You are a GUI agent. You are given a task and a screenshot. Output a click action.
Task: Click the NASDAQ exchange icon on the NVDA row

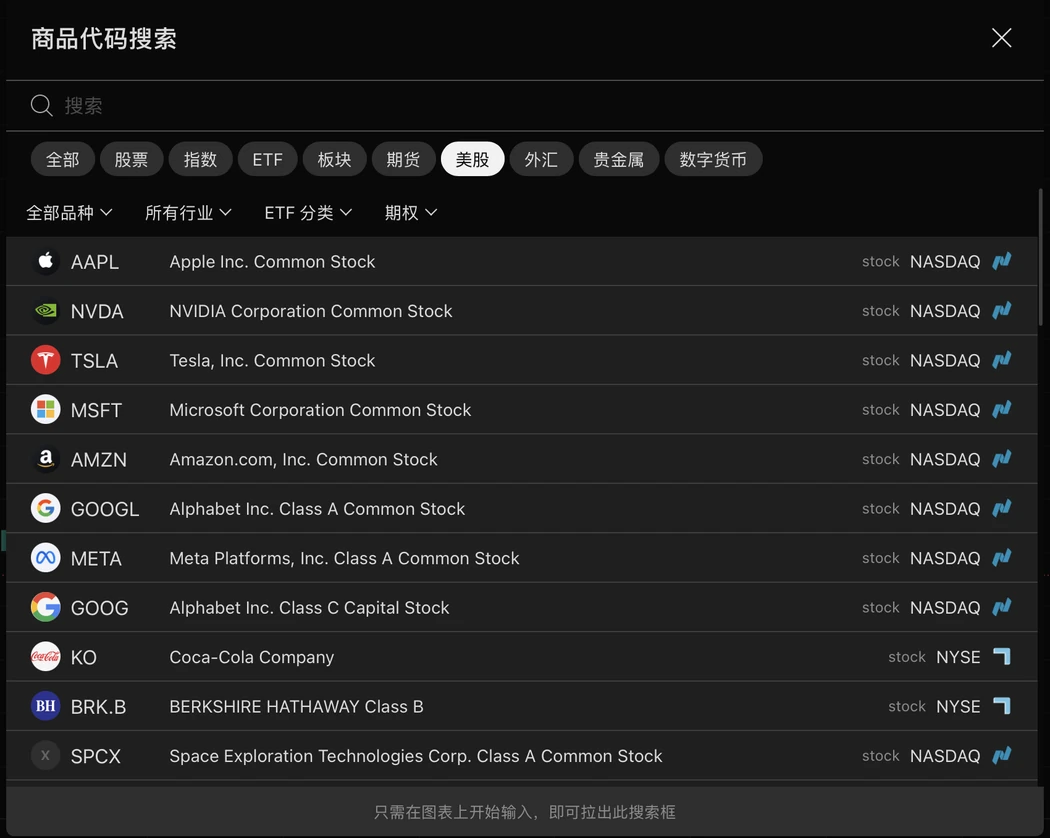click(1002, 310)
